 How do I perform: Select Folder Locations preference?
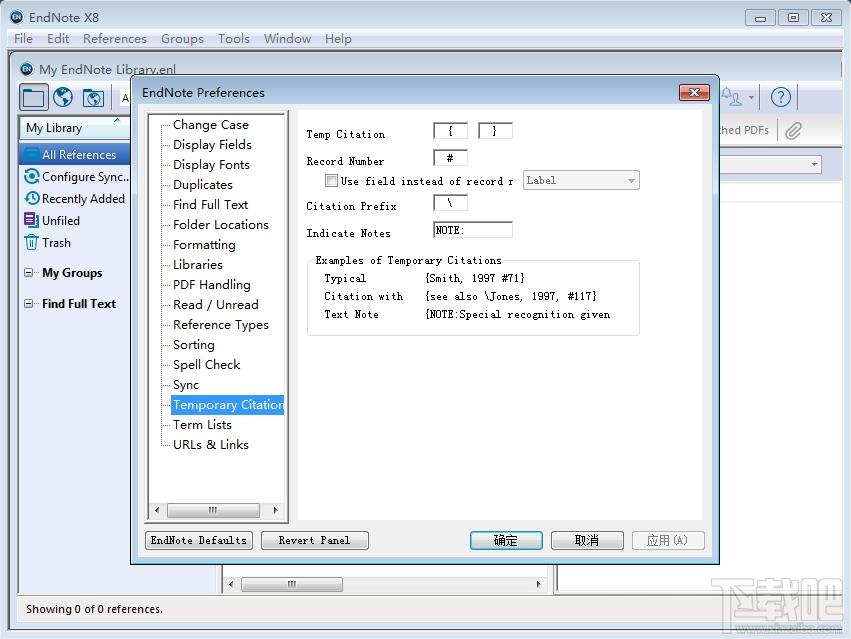click(220, 225)
